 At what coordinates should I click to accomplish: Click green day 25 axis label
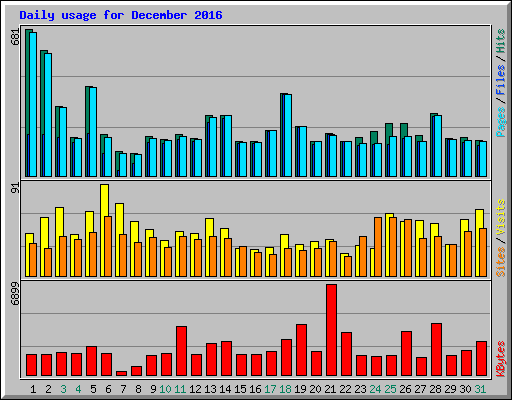tap(390, 389)
